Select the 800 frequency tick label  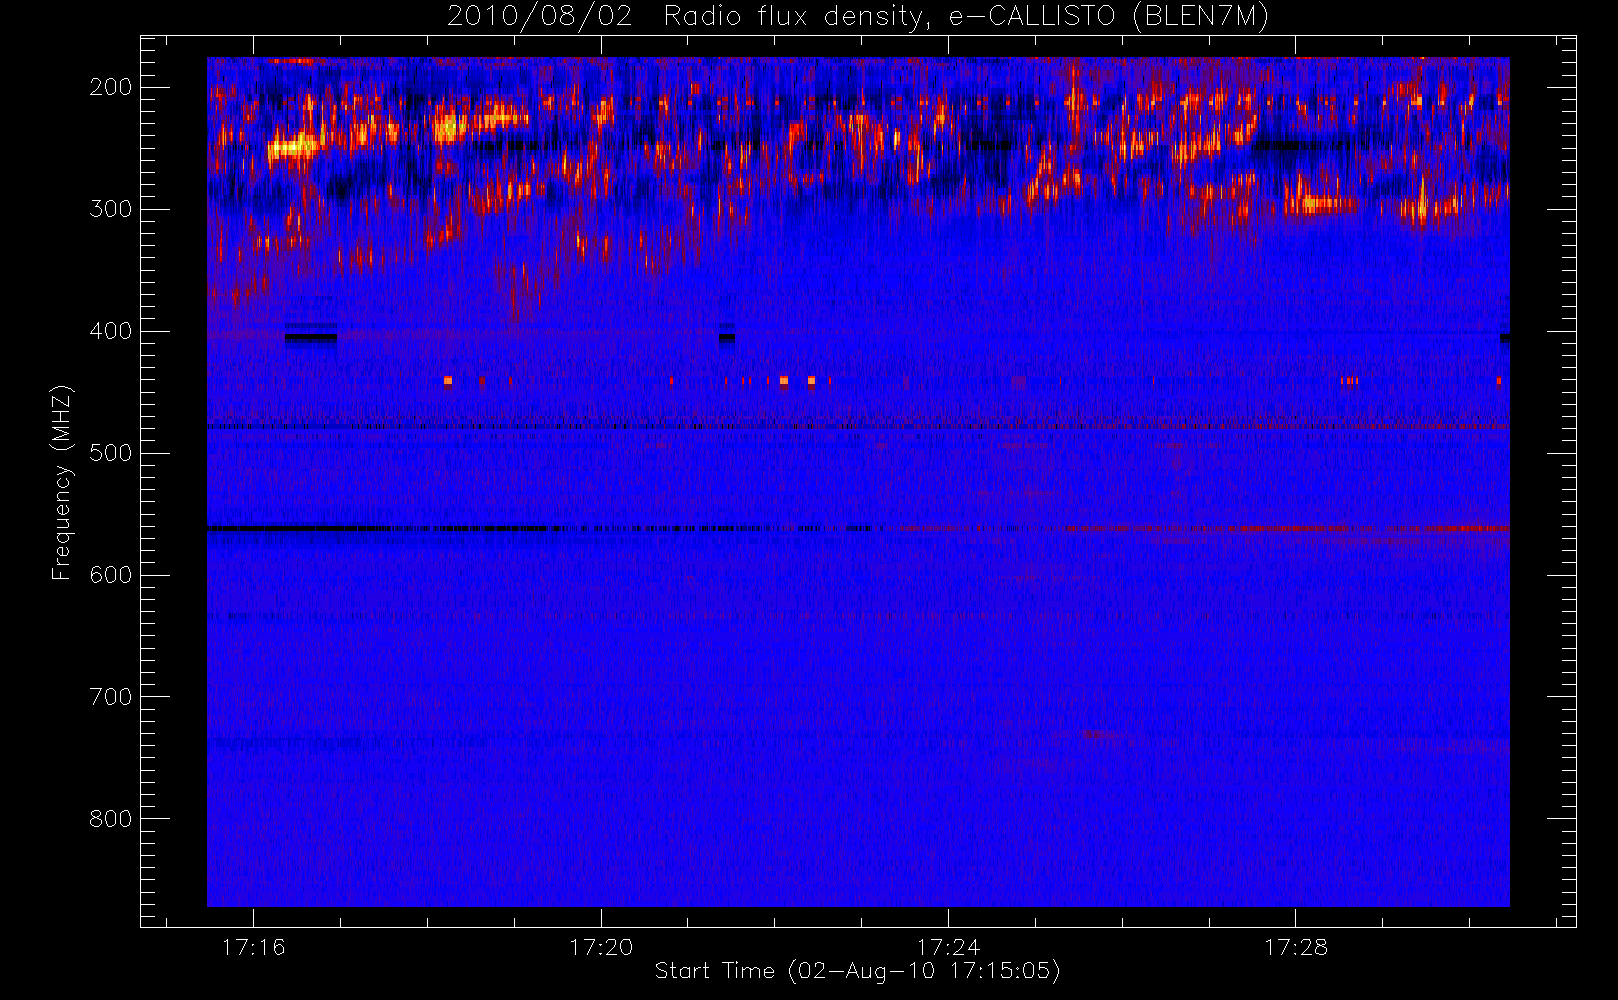coord(111,819)
